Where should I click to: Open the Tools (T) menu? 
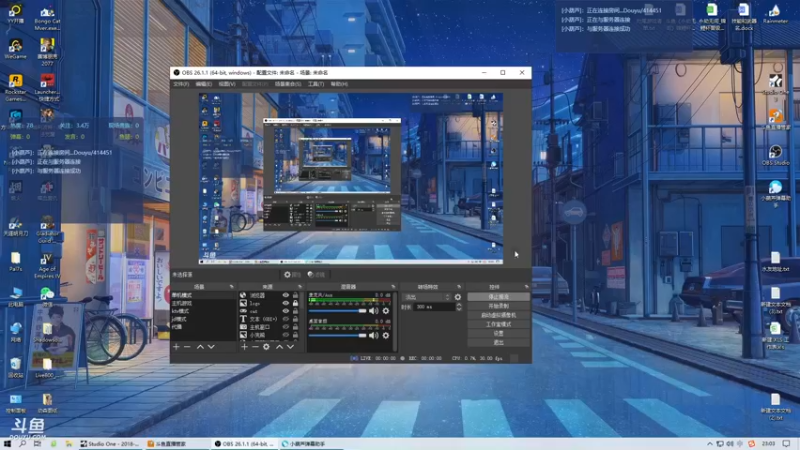pyautogui.click(x=316, y=84)
